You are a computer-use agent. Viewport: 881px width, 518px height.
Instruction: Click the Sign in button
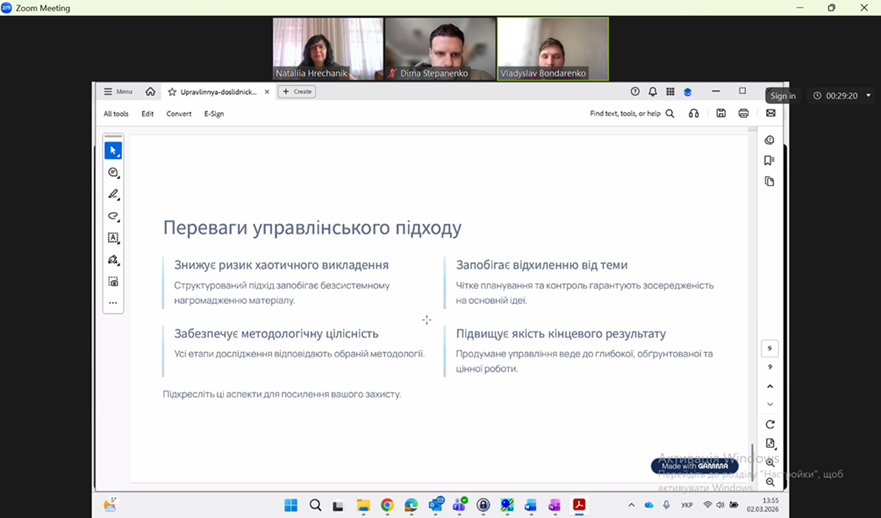pos(783,96)
